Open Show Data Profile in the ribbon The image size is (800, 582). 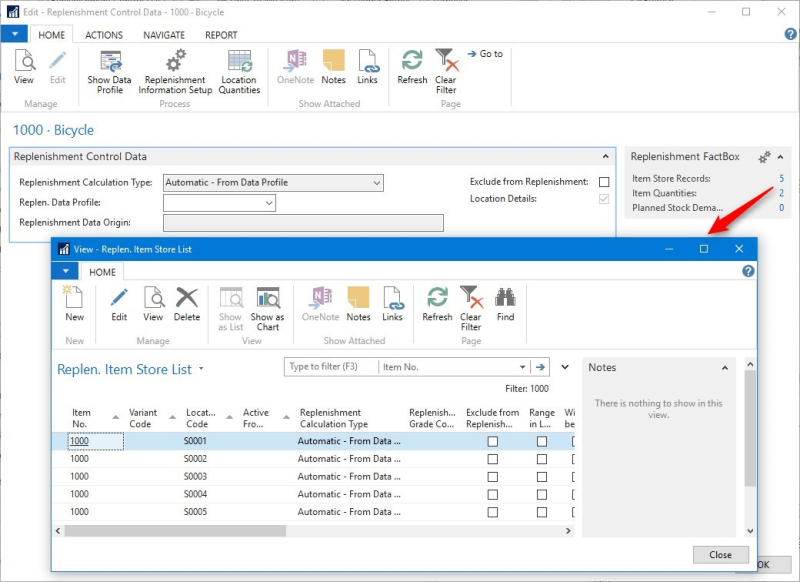(109, 70)
